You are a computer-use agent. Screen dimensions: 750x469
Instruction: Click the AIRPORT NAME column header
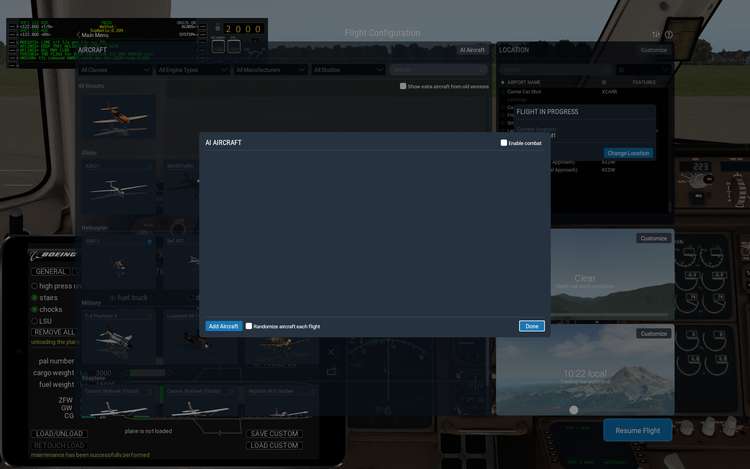pos(524,82)
